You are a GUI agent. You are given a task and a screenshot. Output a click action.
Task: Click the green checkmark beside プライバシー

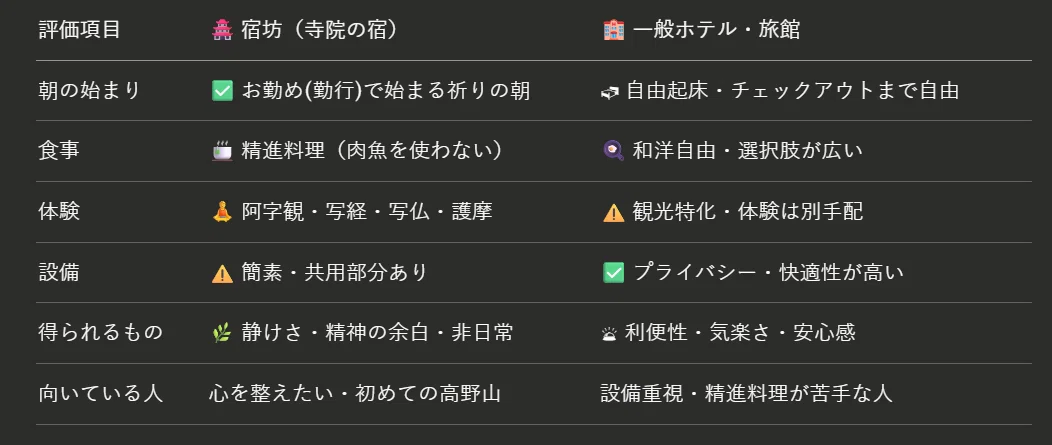613,273
